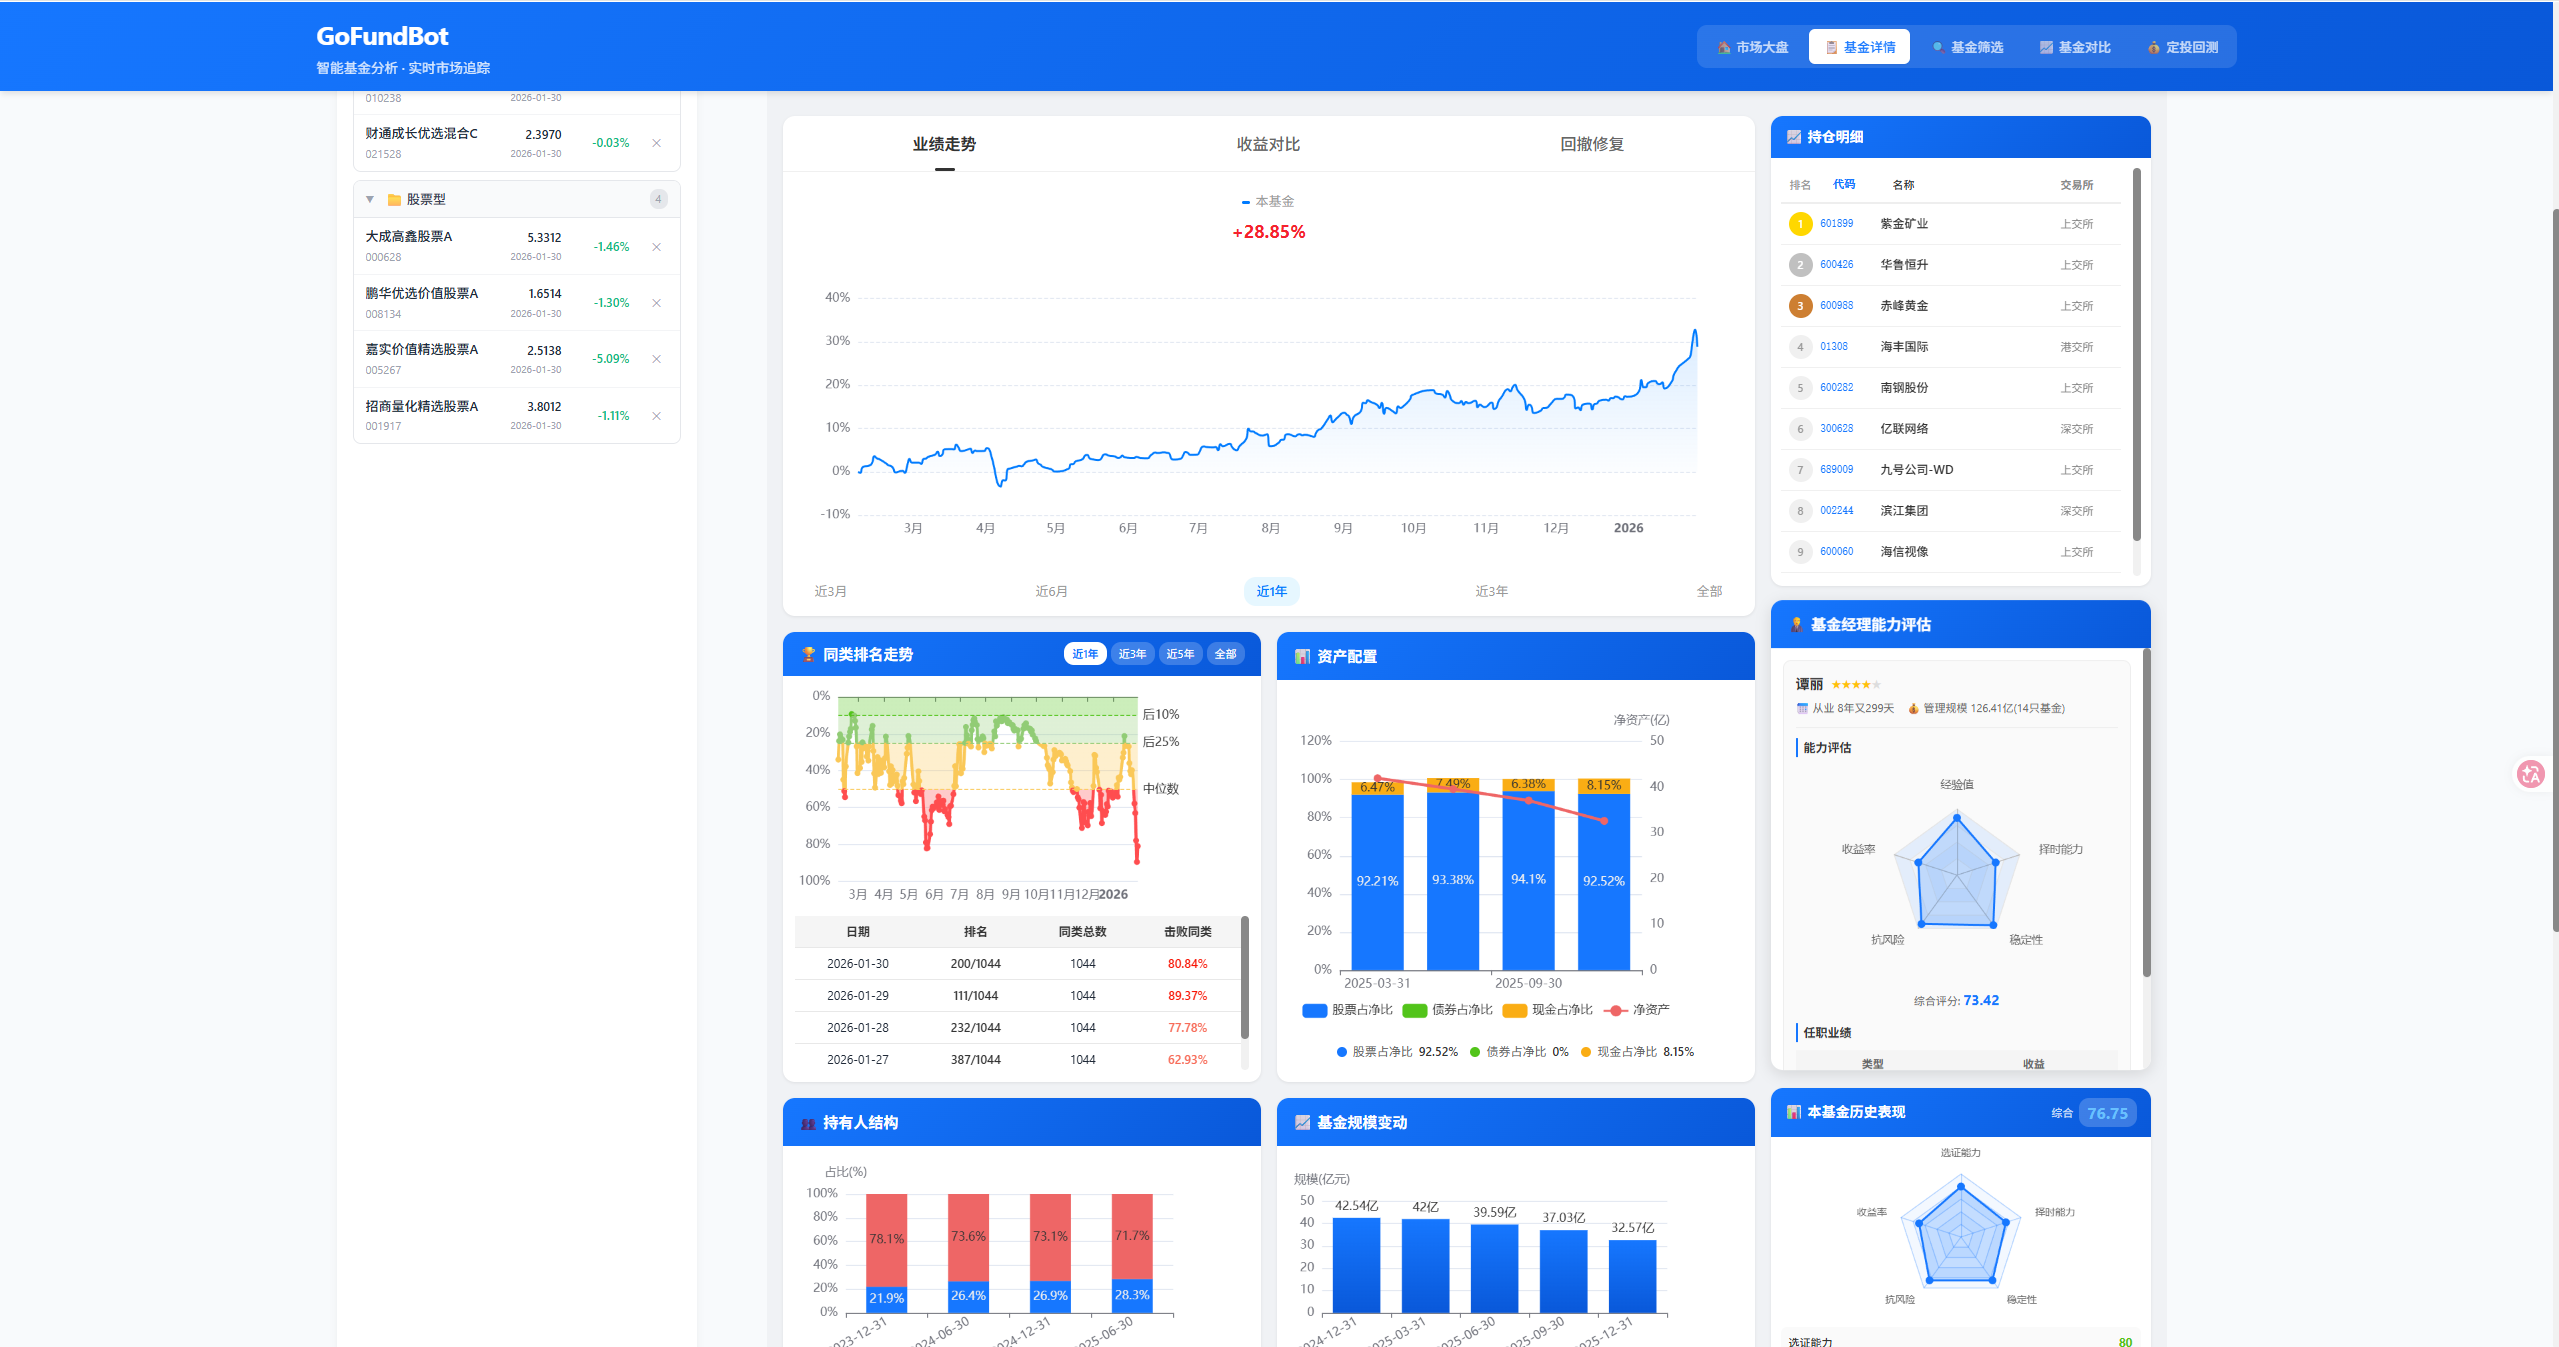Toggle the 净资产 legend line series
Viewport: 2559px width, 1347px height.
tap(1636, 1010)
